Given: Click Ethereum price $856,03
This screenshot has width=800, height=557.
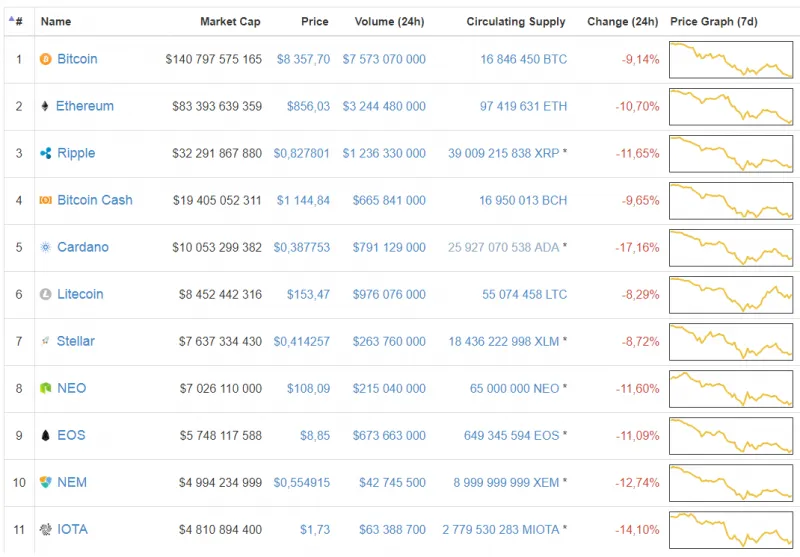Looking at the screenshot, I should 308,106.
